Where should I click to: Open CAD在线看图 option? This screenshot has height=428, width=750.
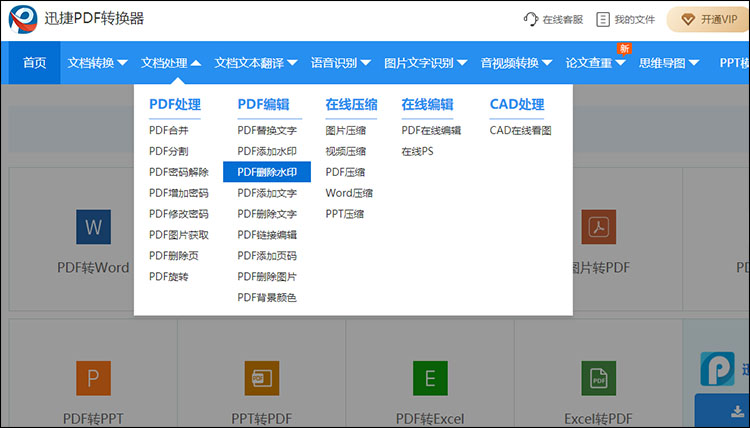click(x=520, y=130)
